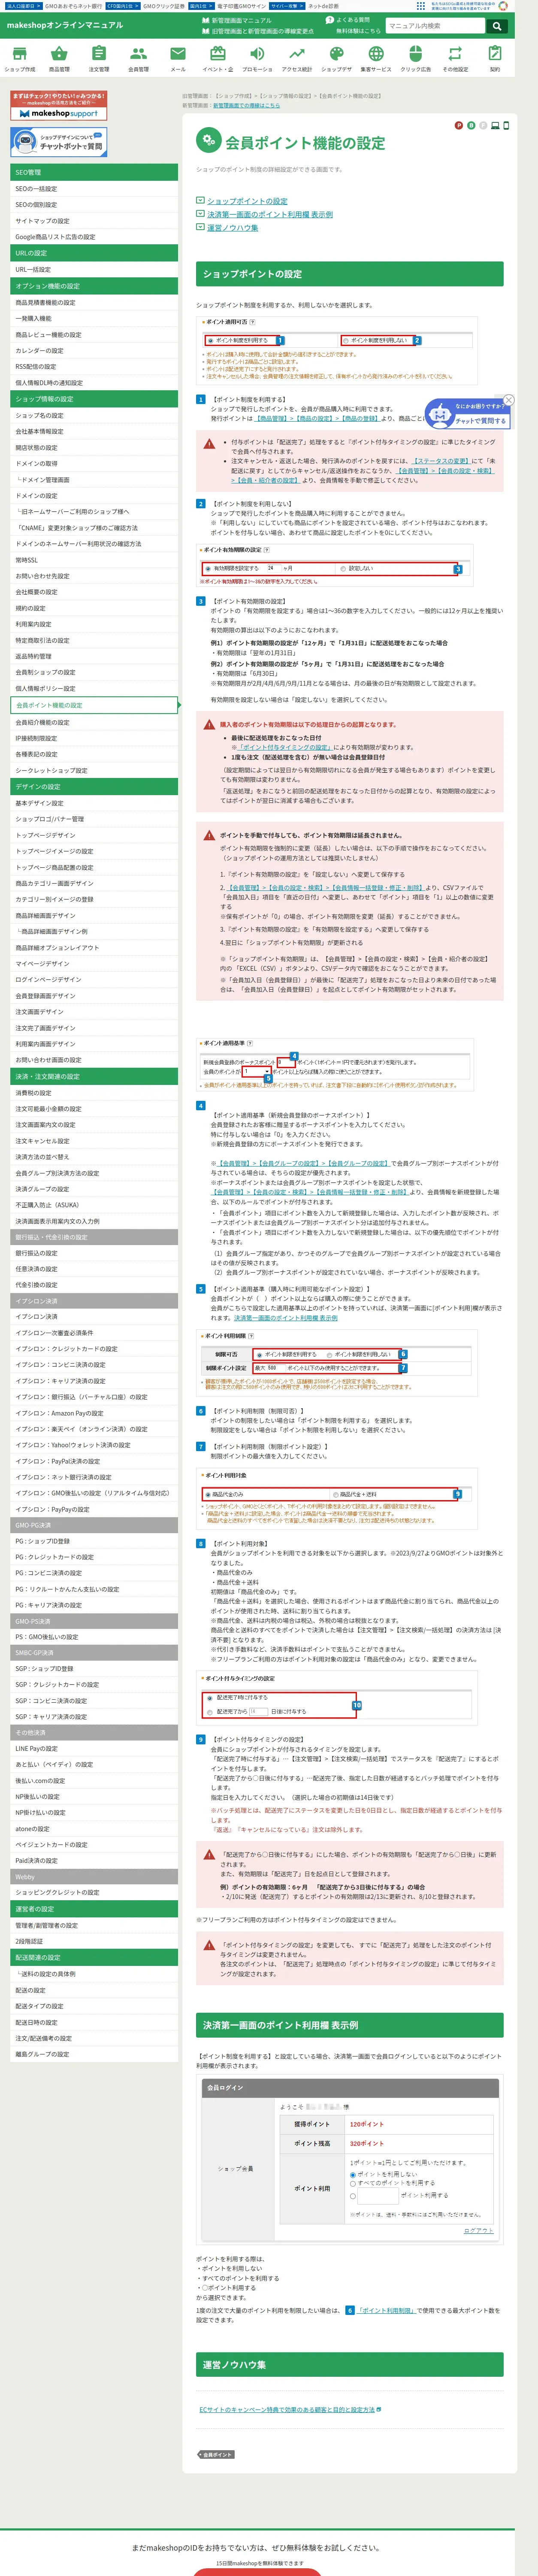Expand オプション機能の設定 sidebar section
538x2576 pixels.
coord(94,286)
